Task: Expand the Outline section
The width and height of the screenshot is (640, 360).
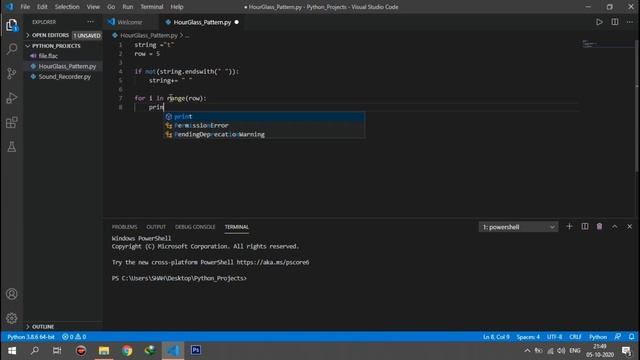Action: click(43, 327)
